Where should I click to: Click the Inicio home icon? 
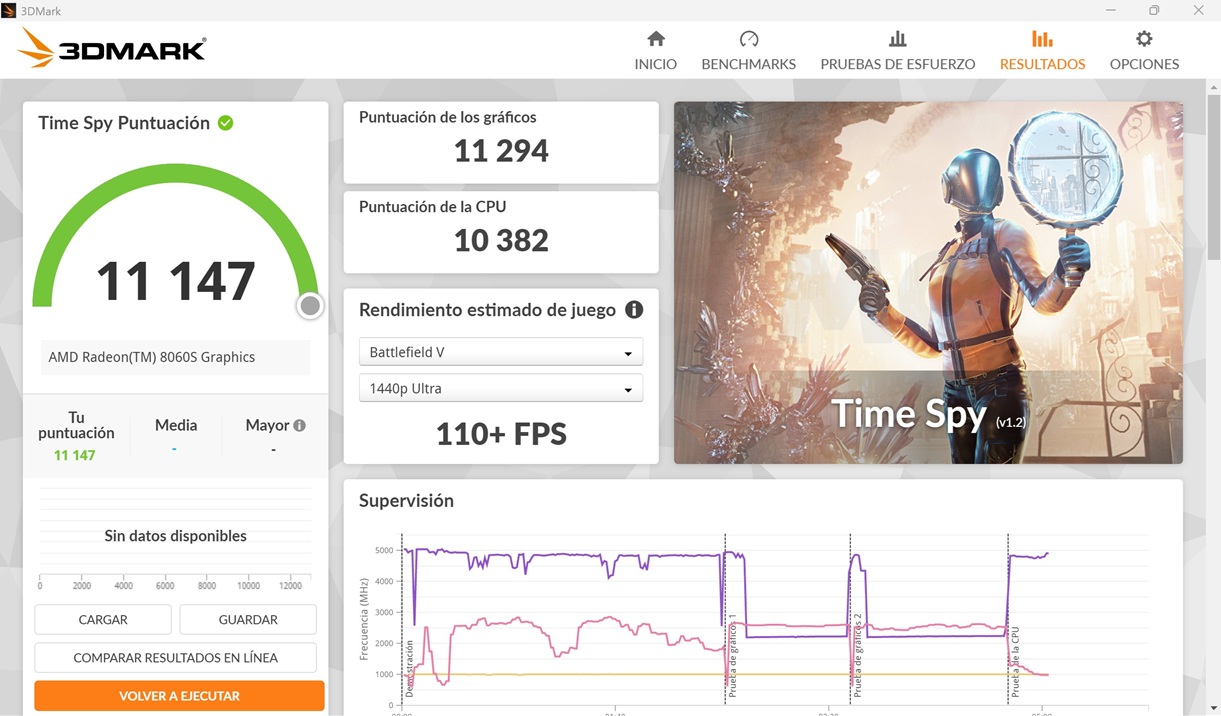tap(655, 41)
